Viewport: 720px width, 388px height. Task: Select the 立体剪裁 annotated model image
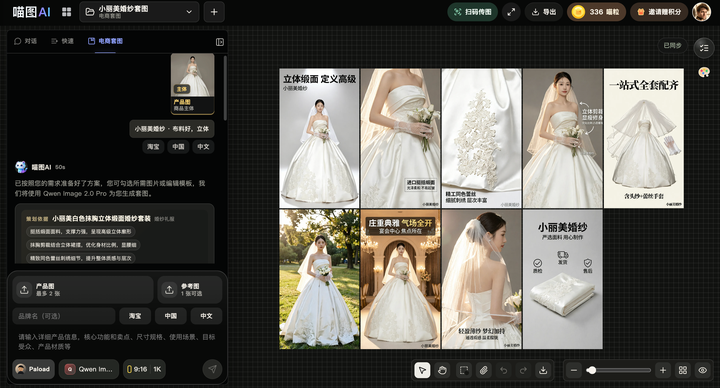563,138
